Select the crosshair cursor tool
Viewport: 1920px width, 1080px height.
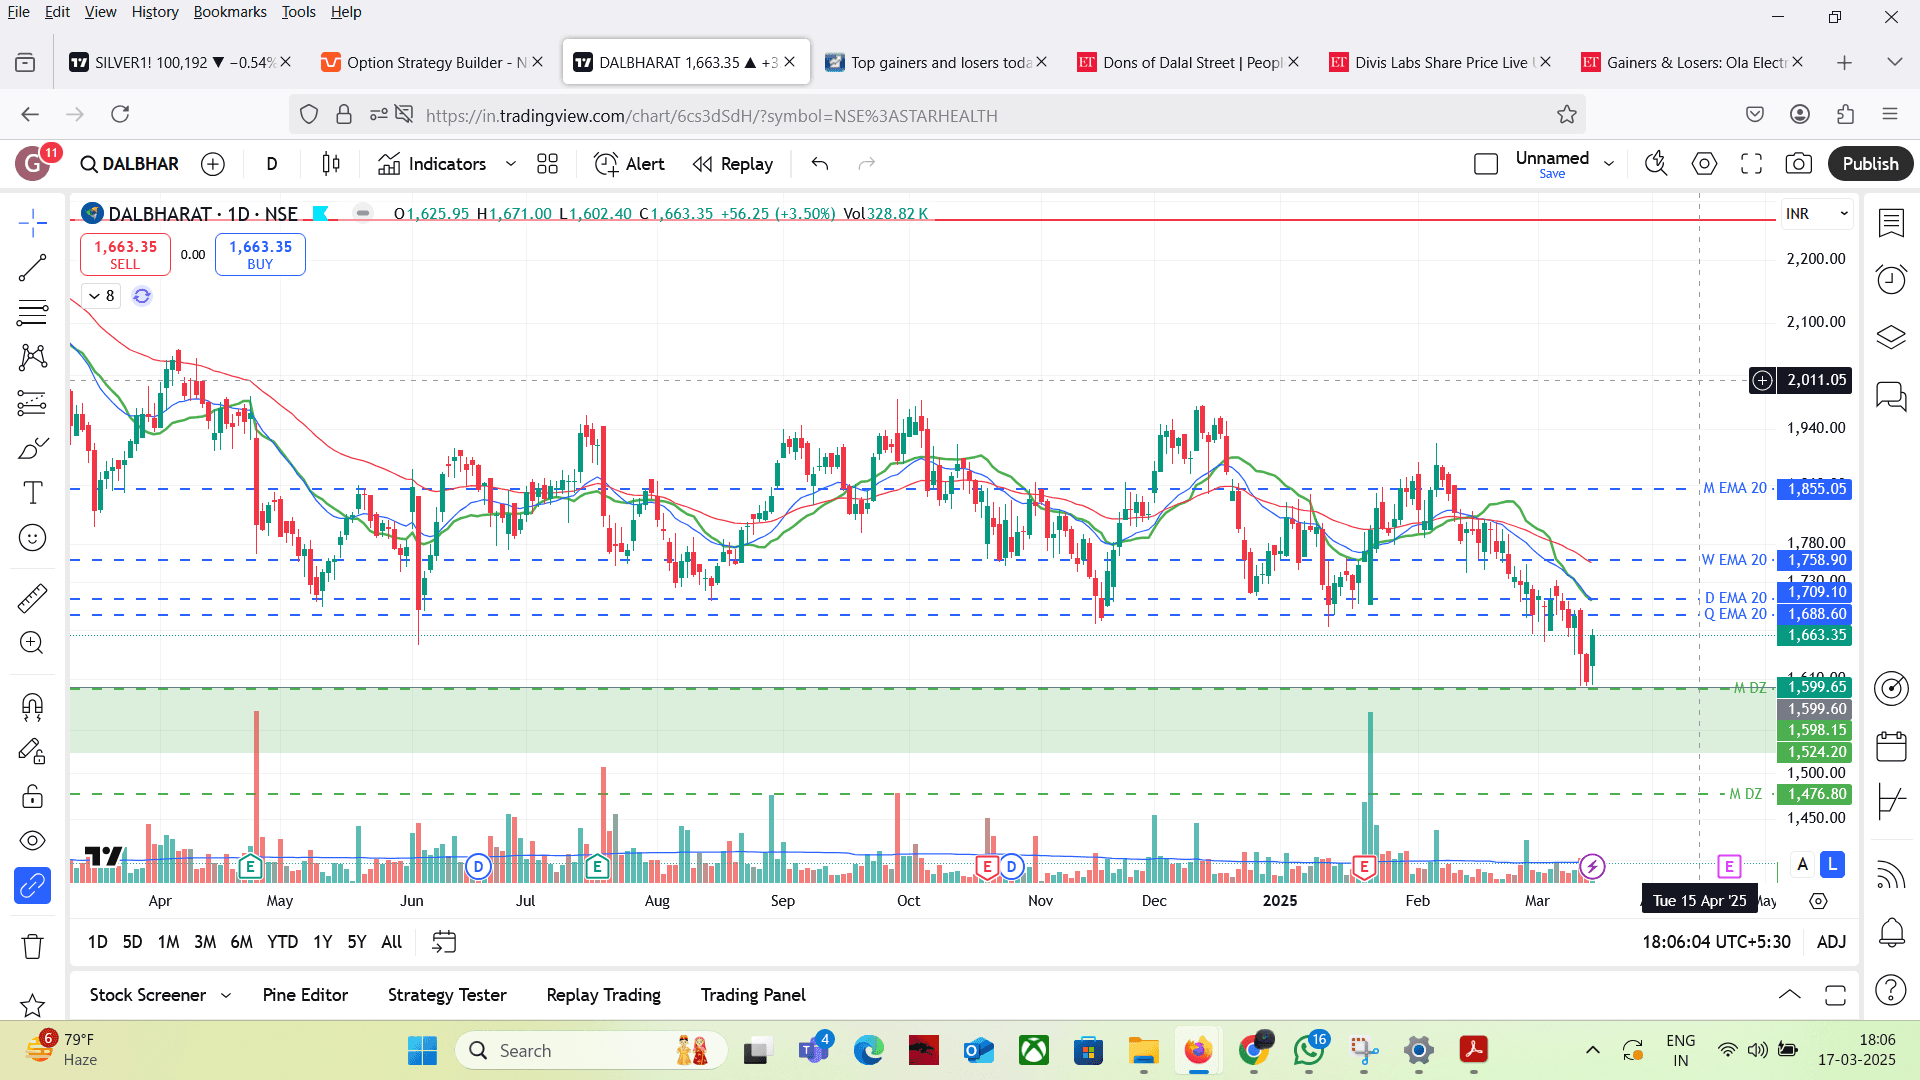click(33, 222)
